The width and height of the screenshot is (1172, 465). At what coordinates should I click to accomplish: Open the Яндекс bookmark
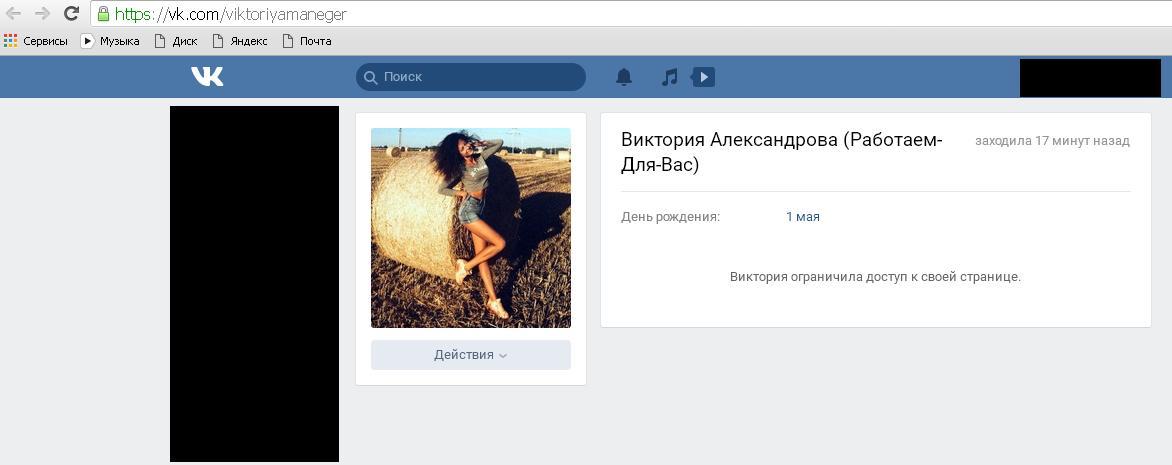(x=240, y=41)
